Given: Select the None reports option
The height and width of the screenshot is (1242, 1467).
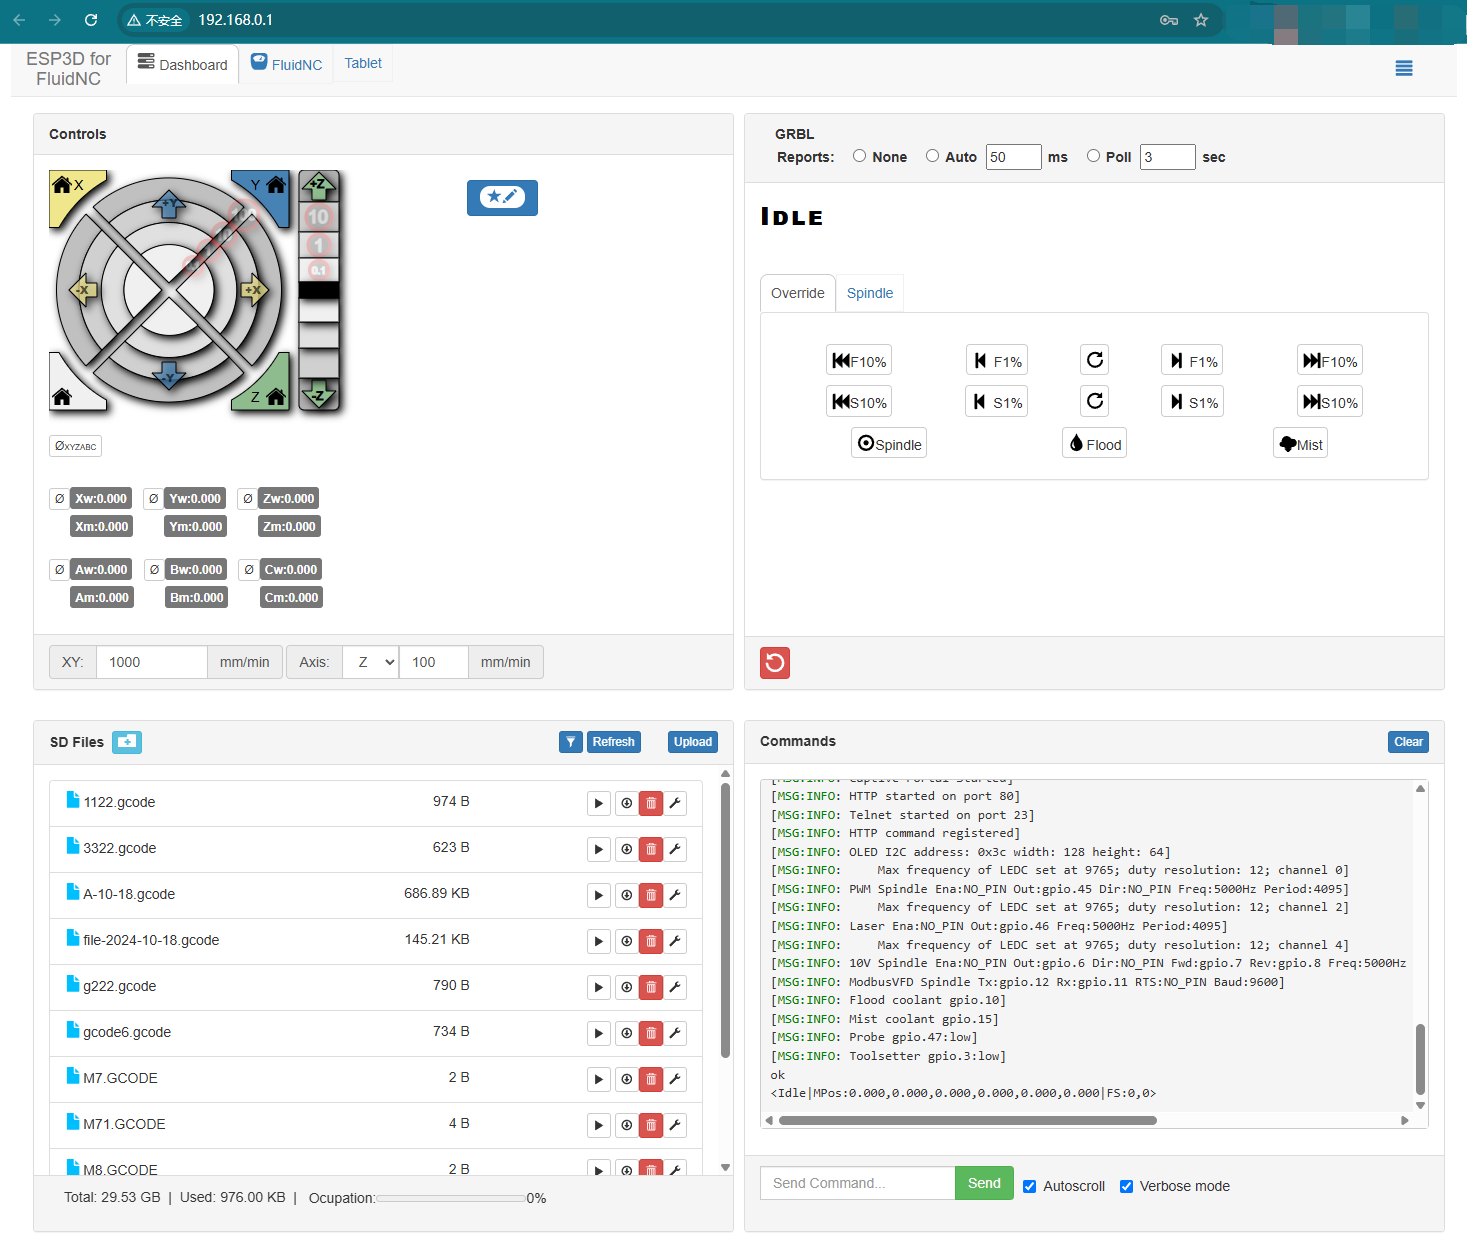Looking at the screenshot, I should 859,156.
